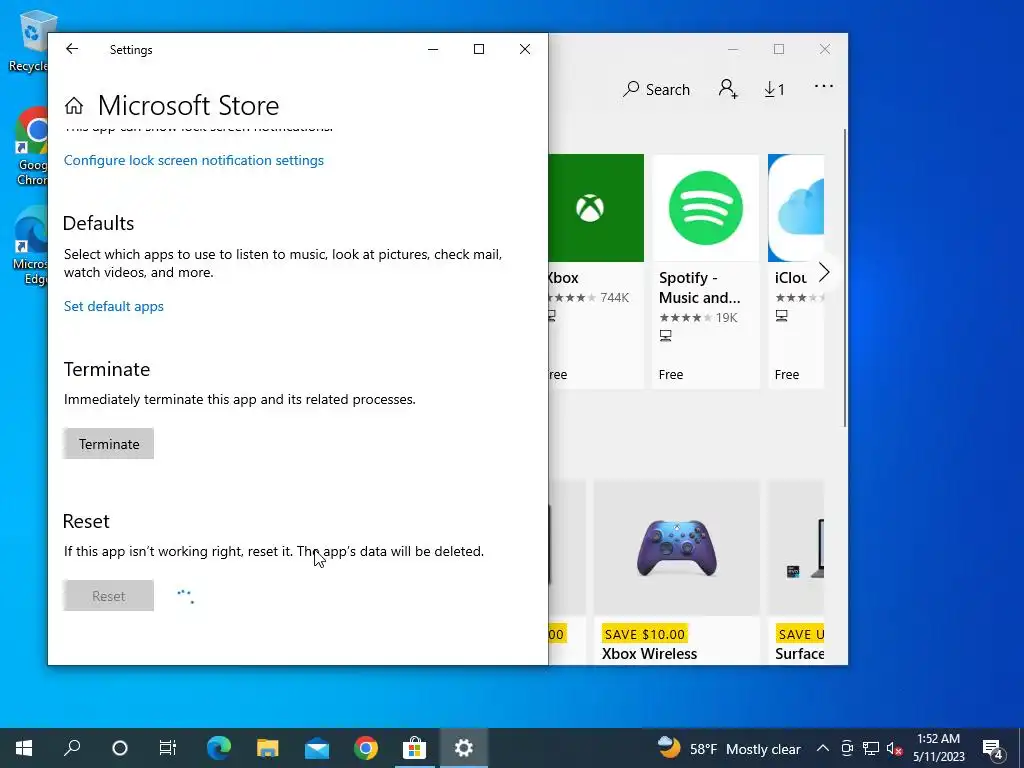This screenshot has width=1024, height=768.
Task: Open the Xbox Wireless controller deal
Action: [677, 573]
